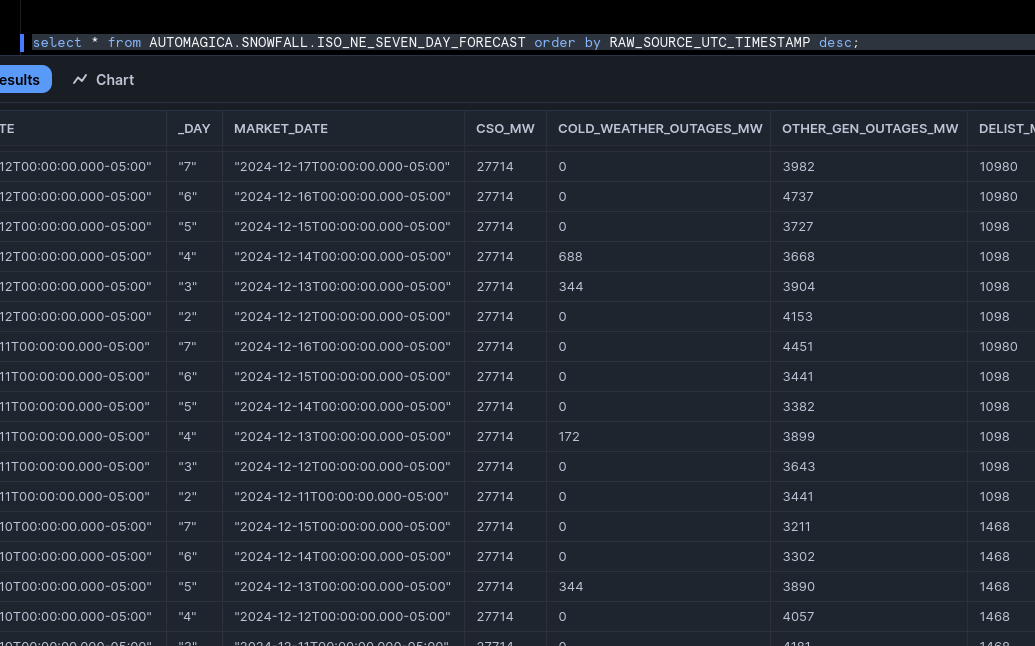This screenshot has width=1035, height=646.
Task: Sort by the MARKET_DATE column header
Action: coord(281,129)
